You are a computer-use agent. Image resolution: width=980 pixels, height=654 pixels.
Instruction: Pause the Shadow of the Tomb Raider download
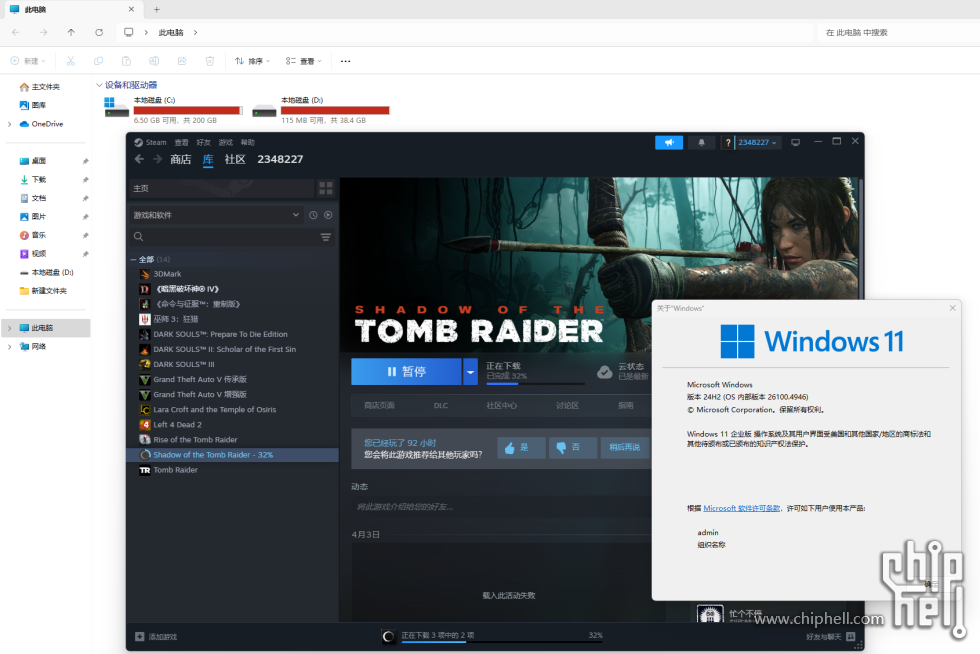point(406,372)
